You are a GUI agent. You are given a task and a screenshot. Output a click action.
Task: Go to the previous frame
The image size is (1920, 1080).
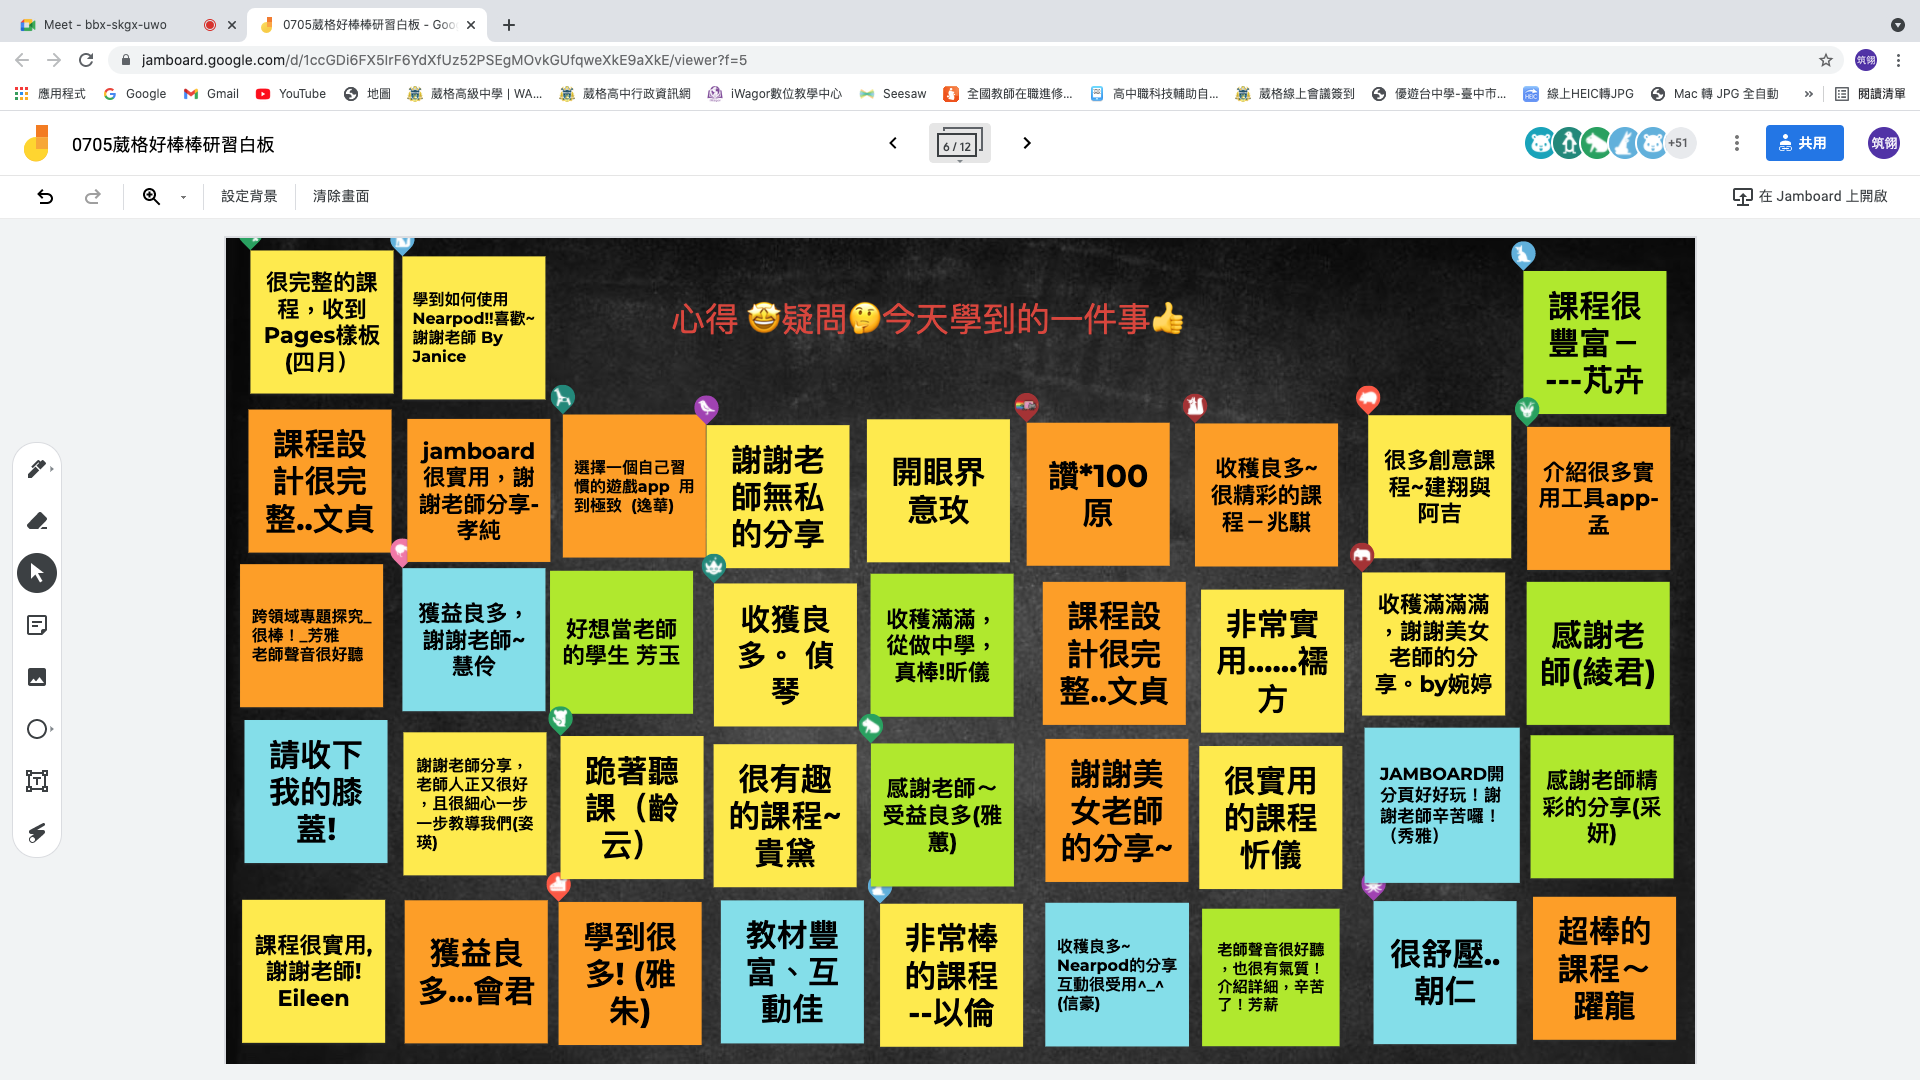893,143
